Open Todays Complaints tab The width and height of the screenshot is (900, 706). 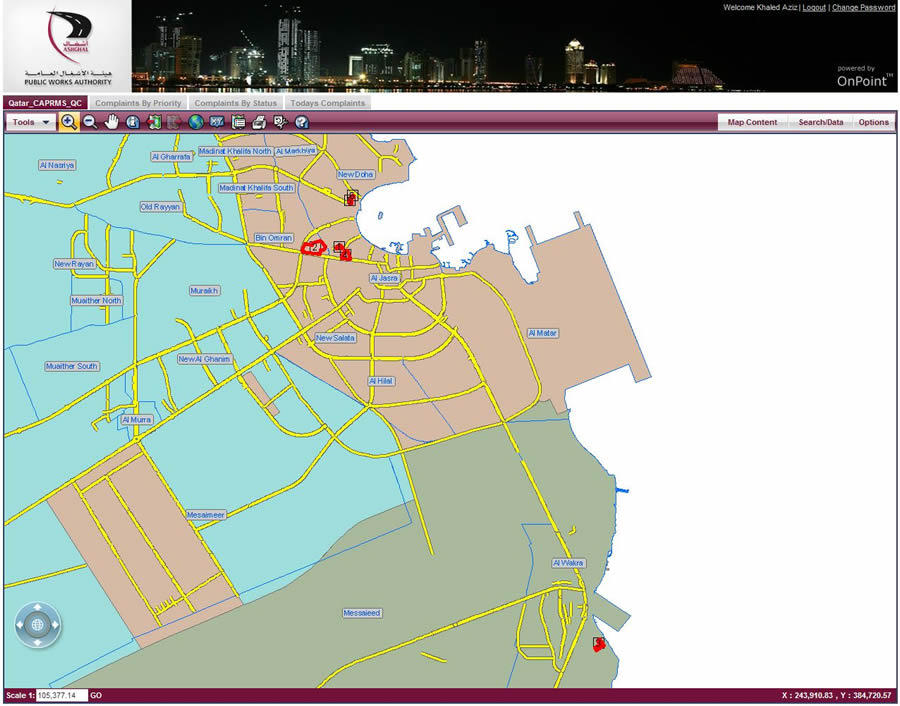(327, 103)
